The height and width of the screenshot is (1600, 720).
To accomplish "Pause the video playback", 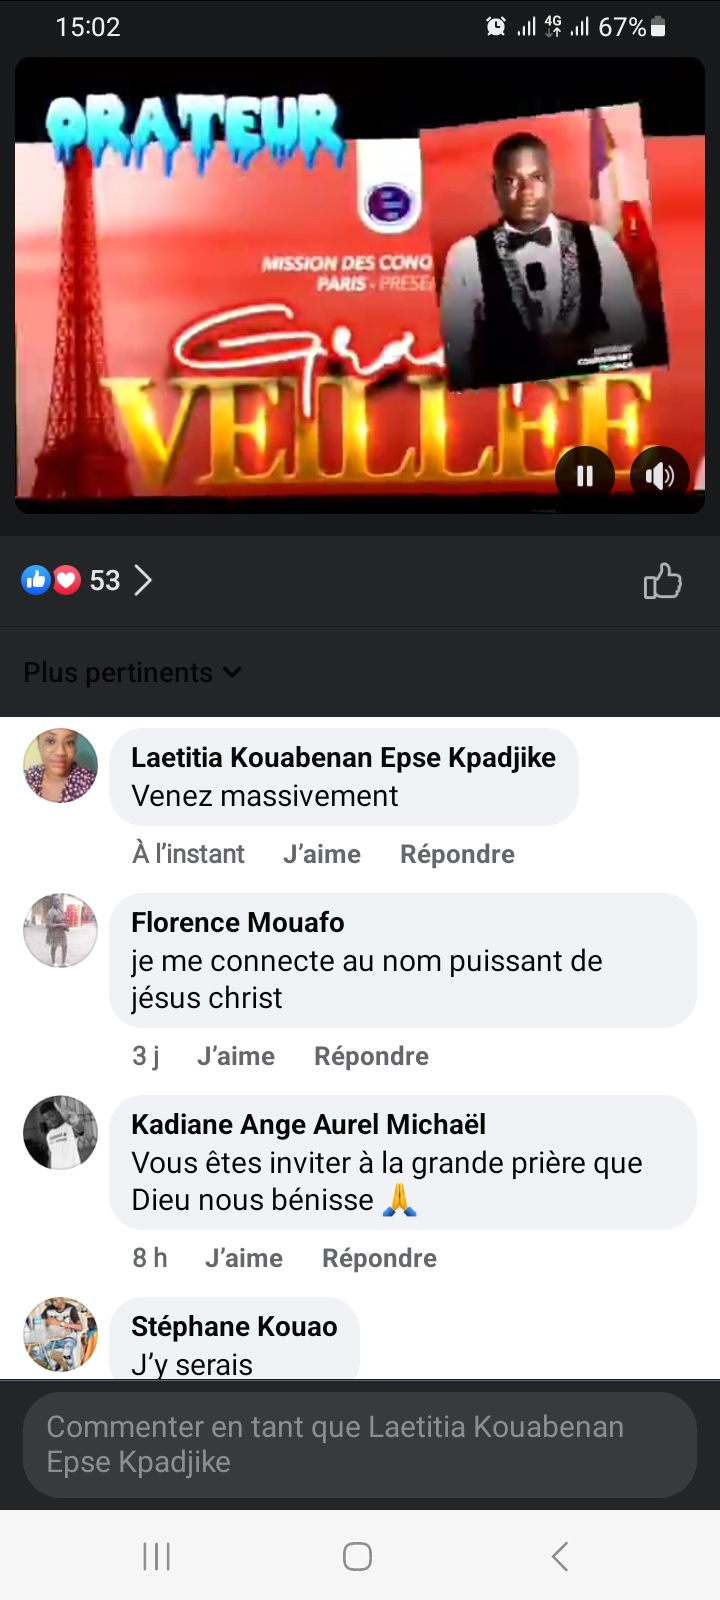I will click(585, 476).
